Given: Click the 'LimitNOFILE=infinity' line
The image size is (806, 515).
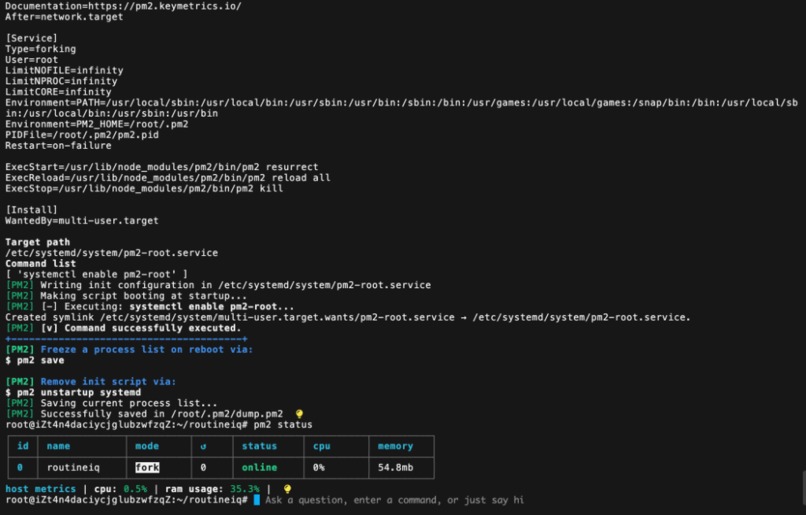Looking at the screenshot, I should click(64, 70).
